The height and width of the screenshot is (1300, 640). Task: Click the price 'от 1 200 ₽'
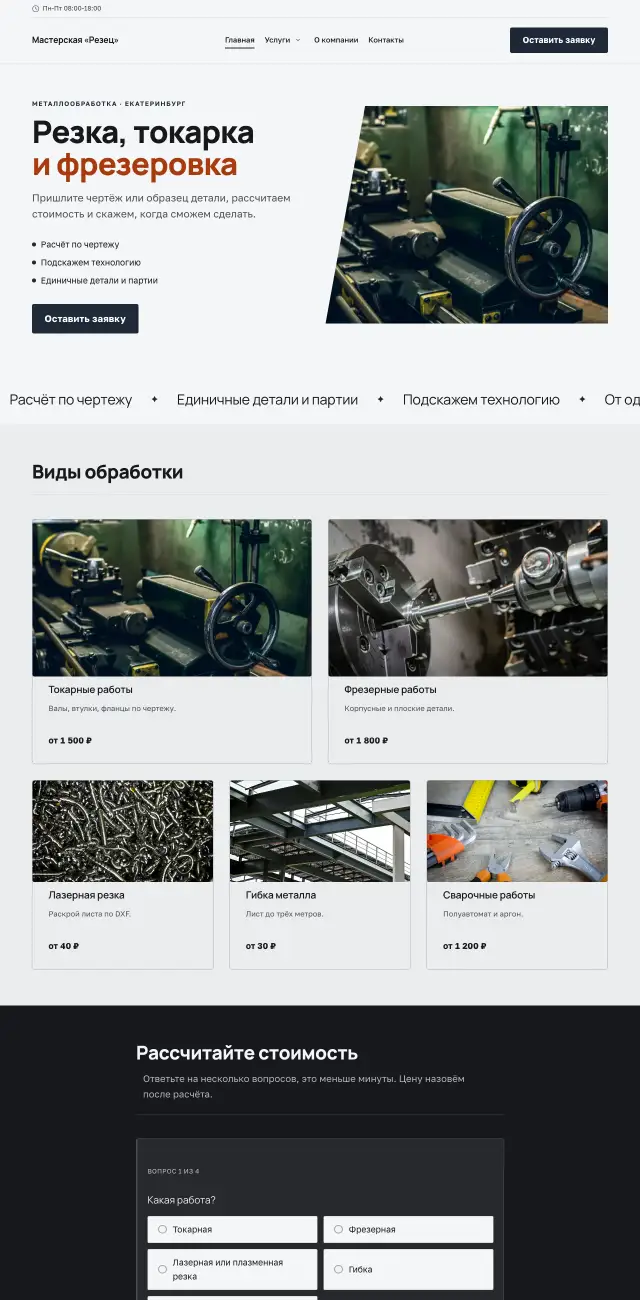point(465,946)
